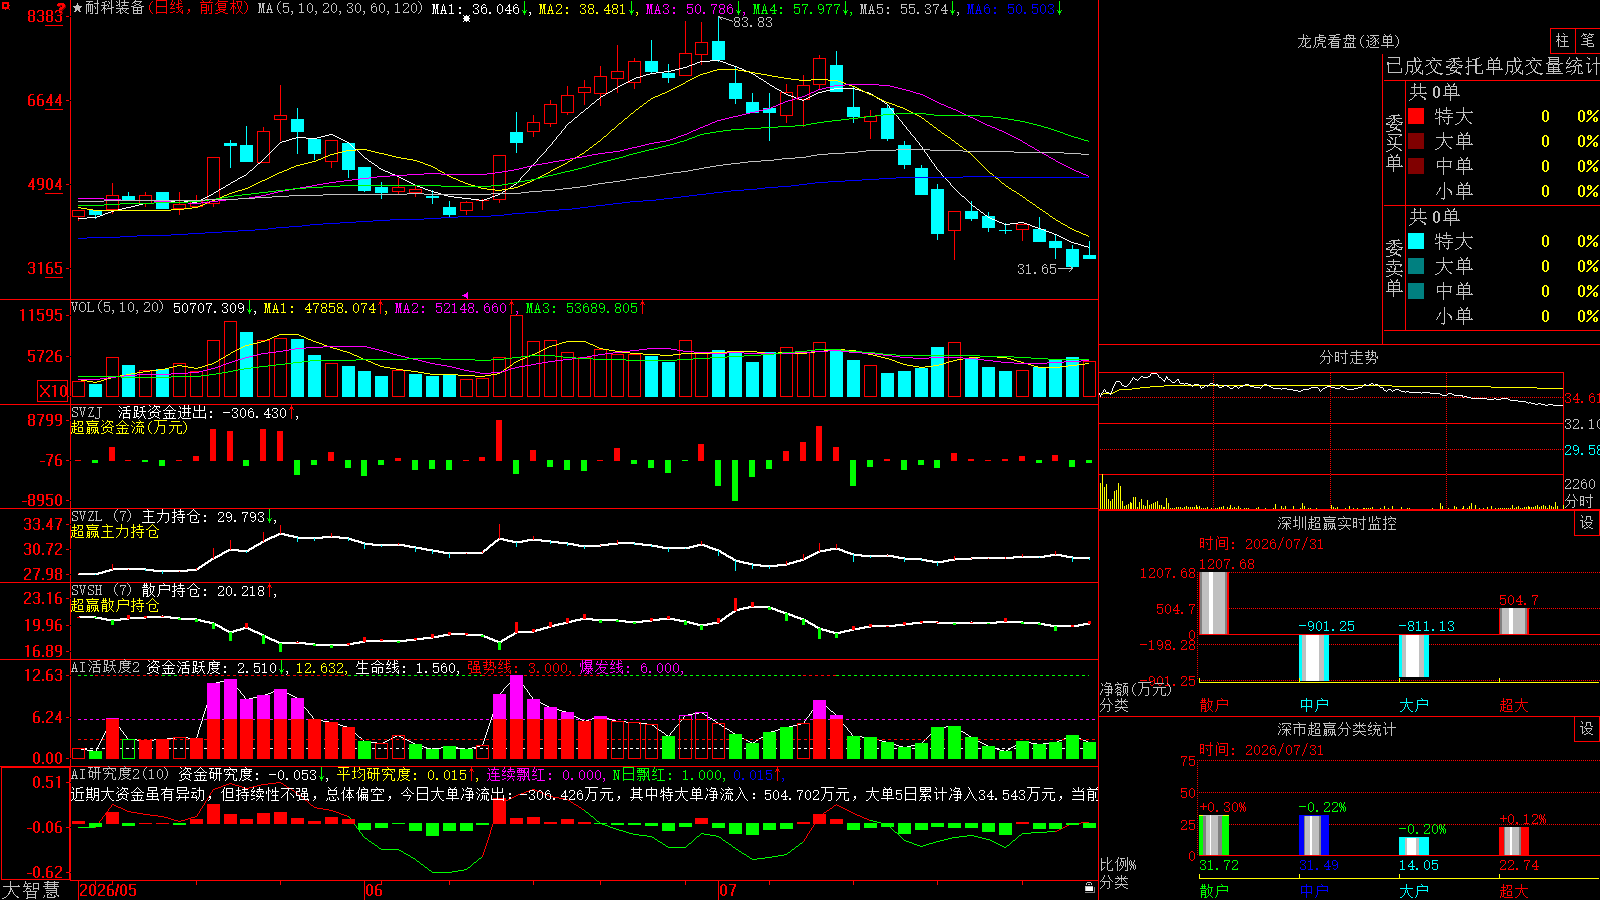Click the 中户 bar showing -901.25
The image size is (1600, 900).
pos(1314,658)
